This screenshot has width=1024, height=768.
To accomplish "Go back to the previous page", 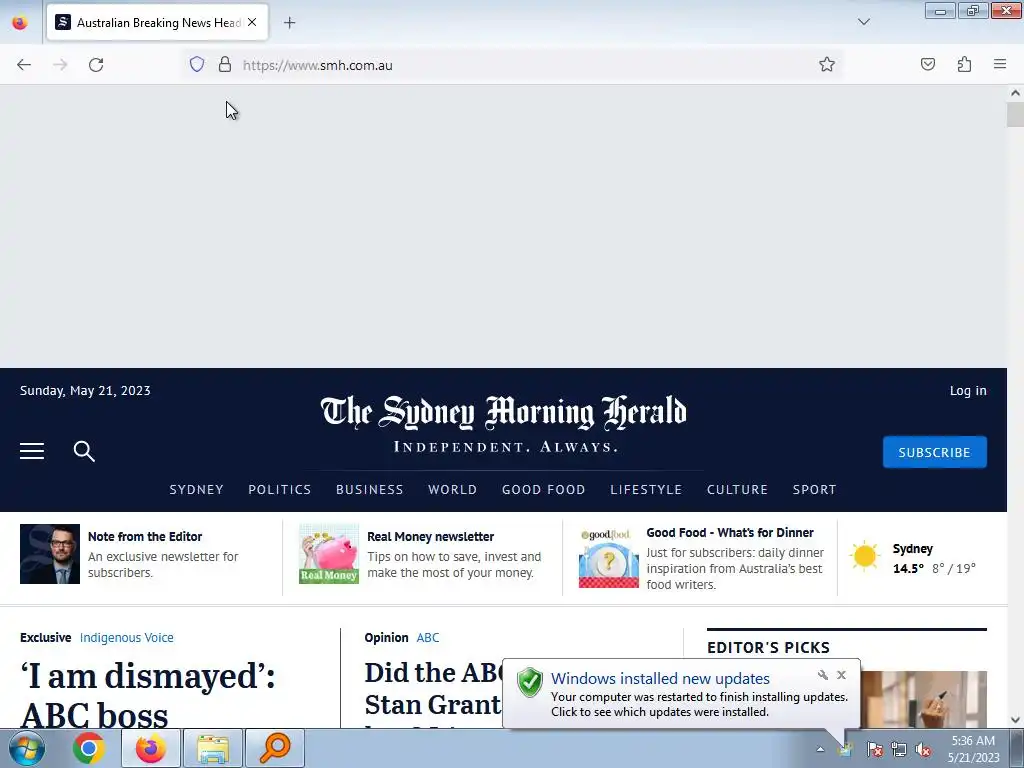I will click(x=24, y=65).
